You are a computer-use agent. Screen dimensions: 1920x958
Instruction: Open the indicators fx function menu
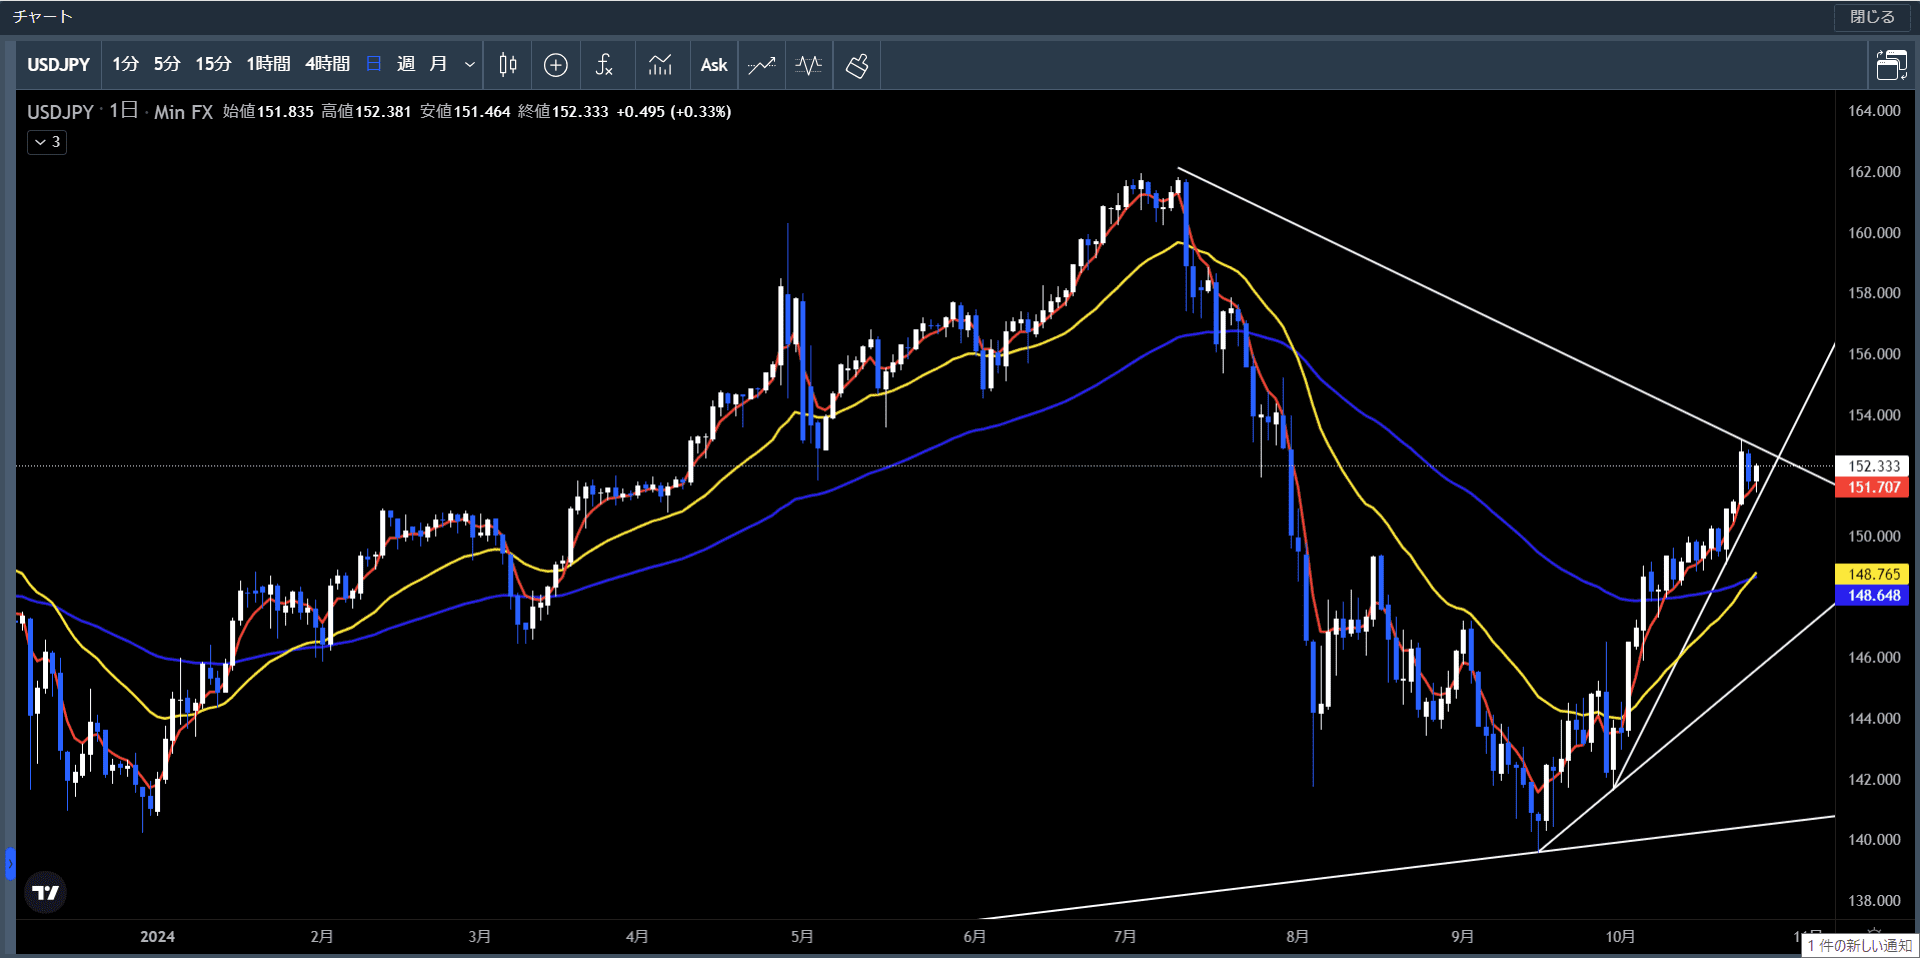click(604, 65)
